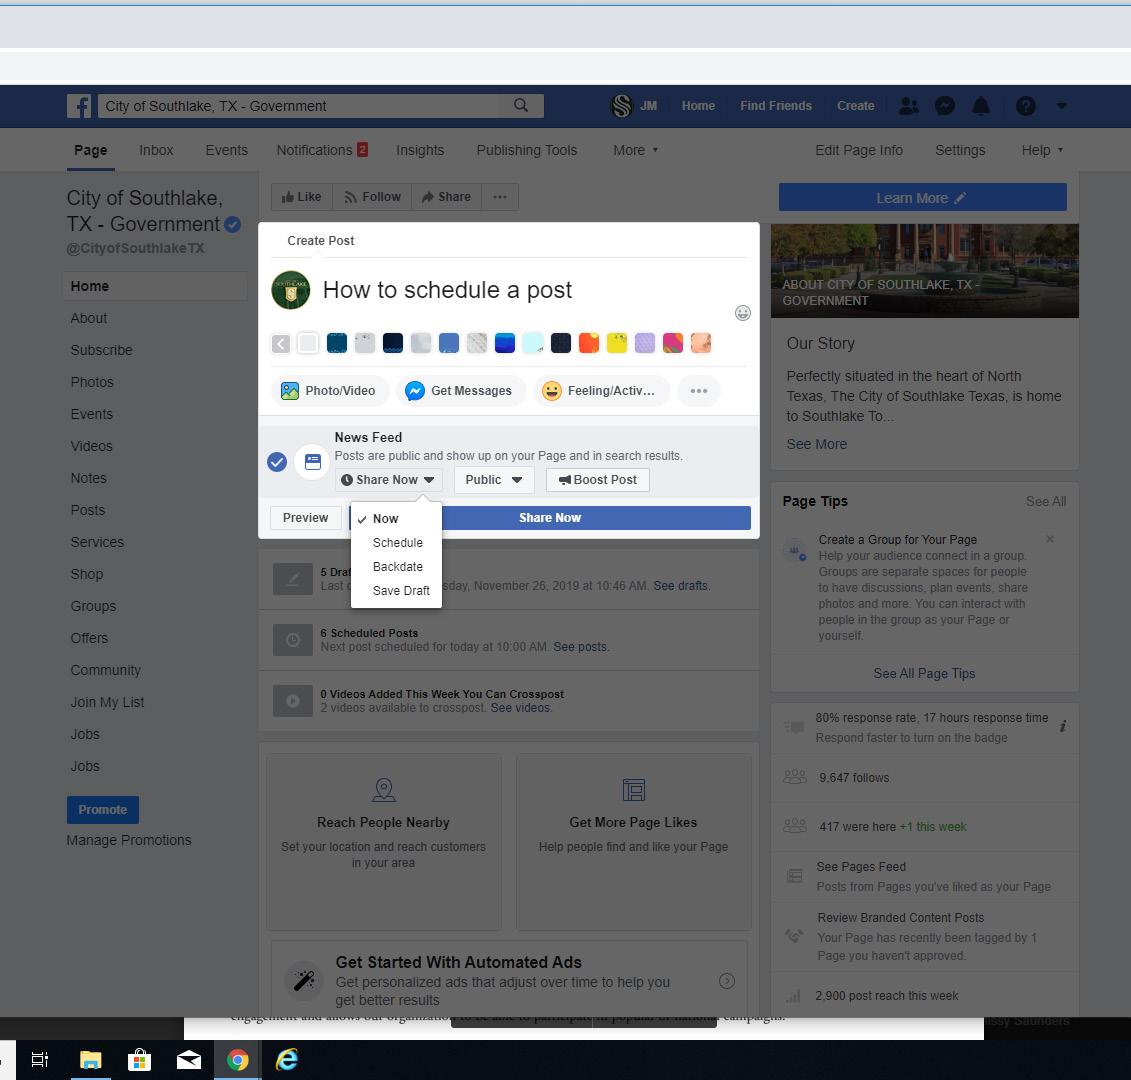
Task: Expand the Help dropdown
Action: (1042, 150)
